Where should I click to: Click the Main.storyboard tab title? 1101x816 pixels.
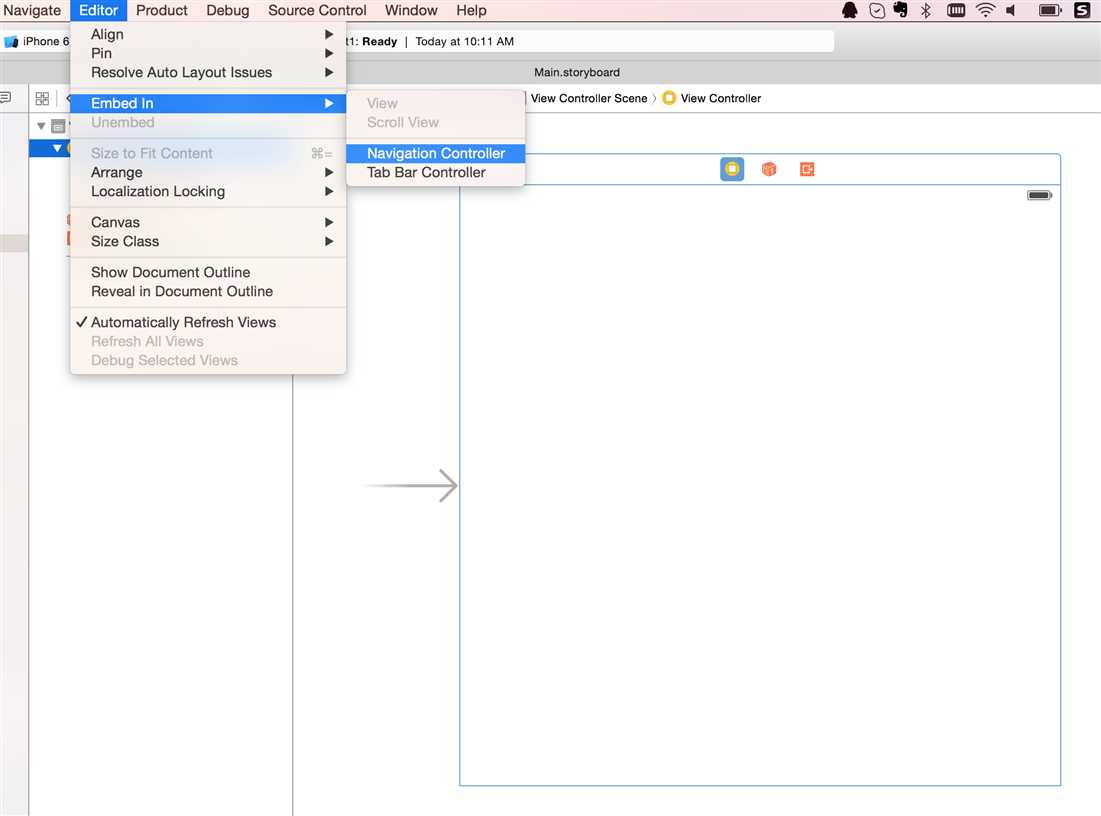pyautogui.click(x=576, y=72)
